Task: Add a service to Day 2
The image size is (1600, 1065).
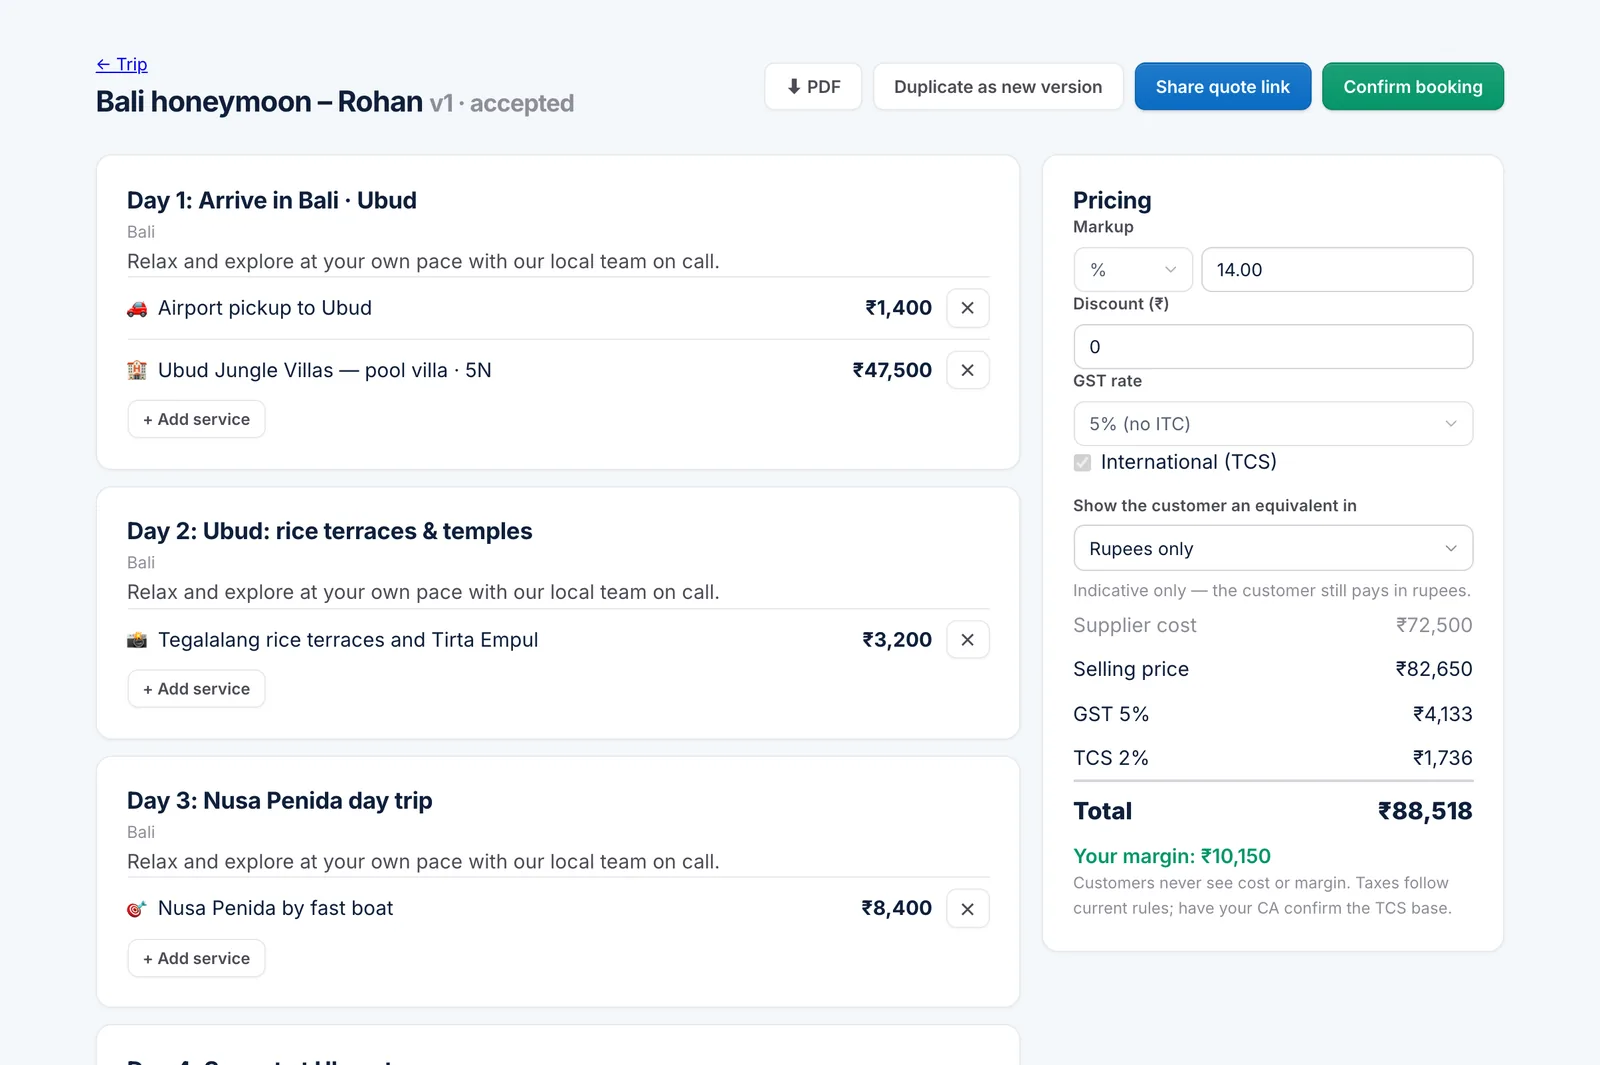Action: point(196,689)
